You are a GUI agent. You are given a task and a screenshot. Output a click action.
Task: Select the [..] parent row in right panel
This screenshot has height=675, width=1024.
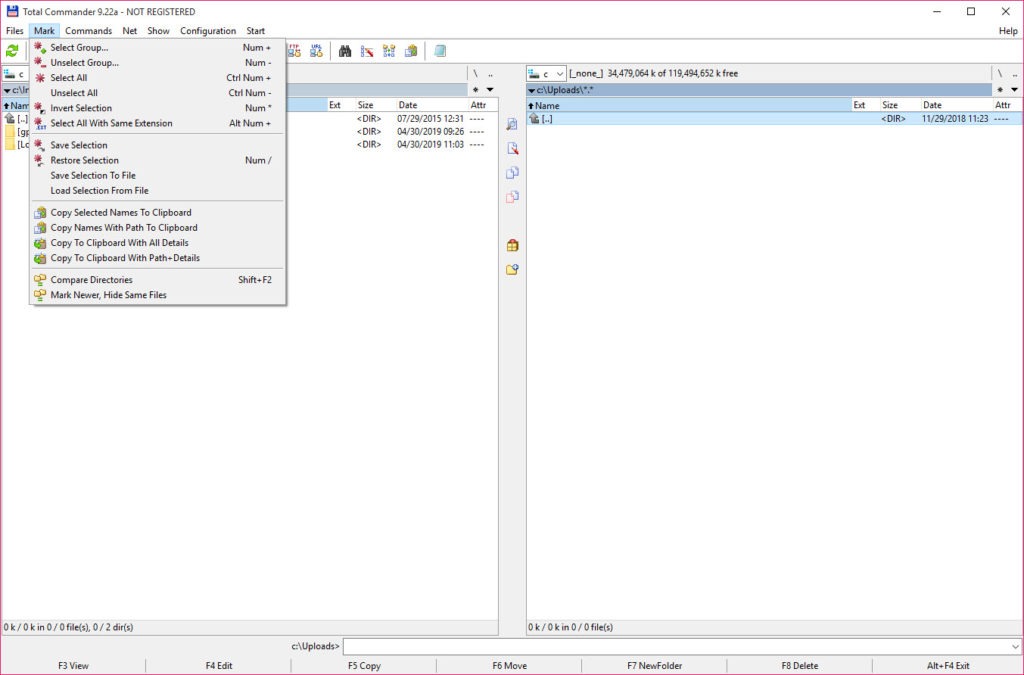coord(774,119)
